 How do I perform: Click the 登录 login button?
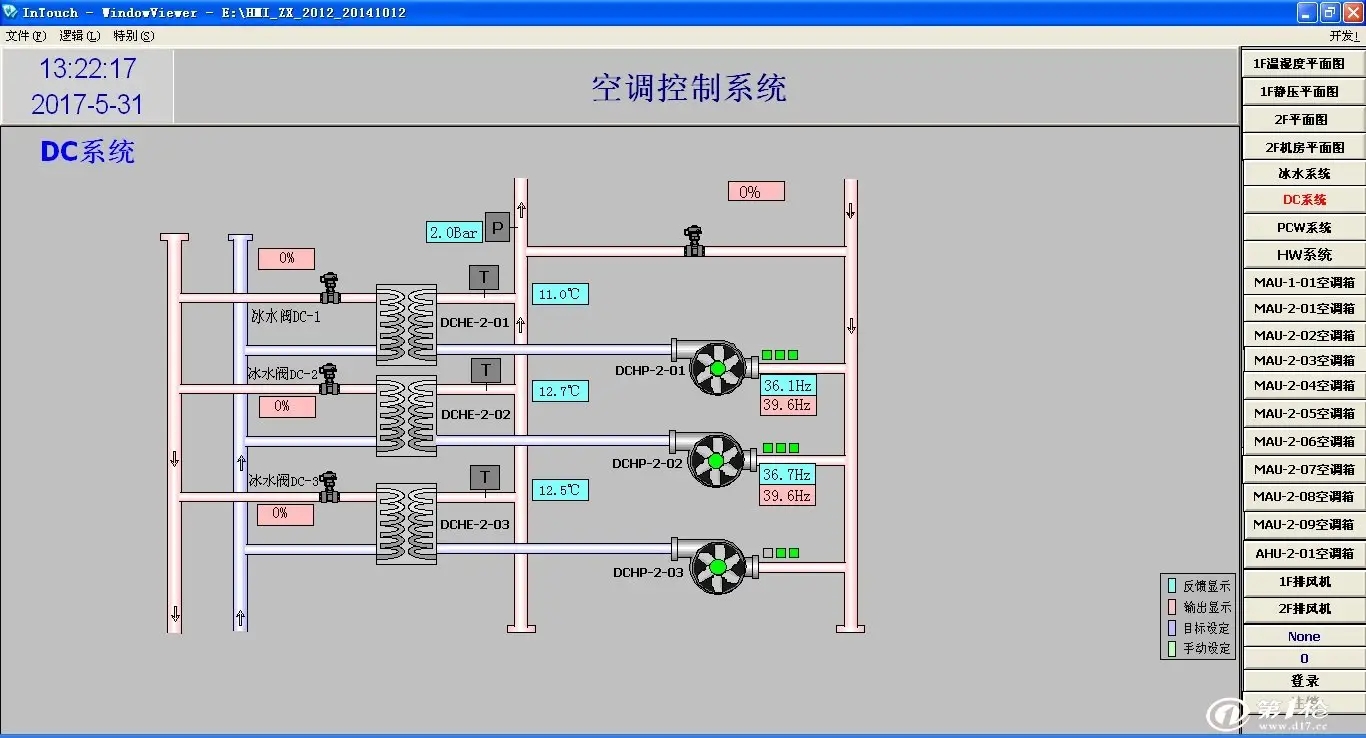(1304, 680)
